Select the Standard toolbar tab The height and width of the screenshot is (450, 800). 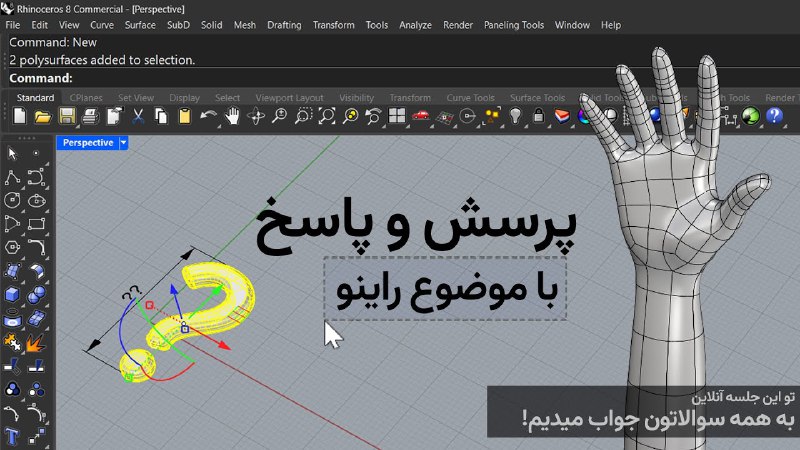pyautogui.click(x=35, y=97)
